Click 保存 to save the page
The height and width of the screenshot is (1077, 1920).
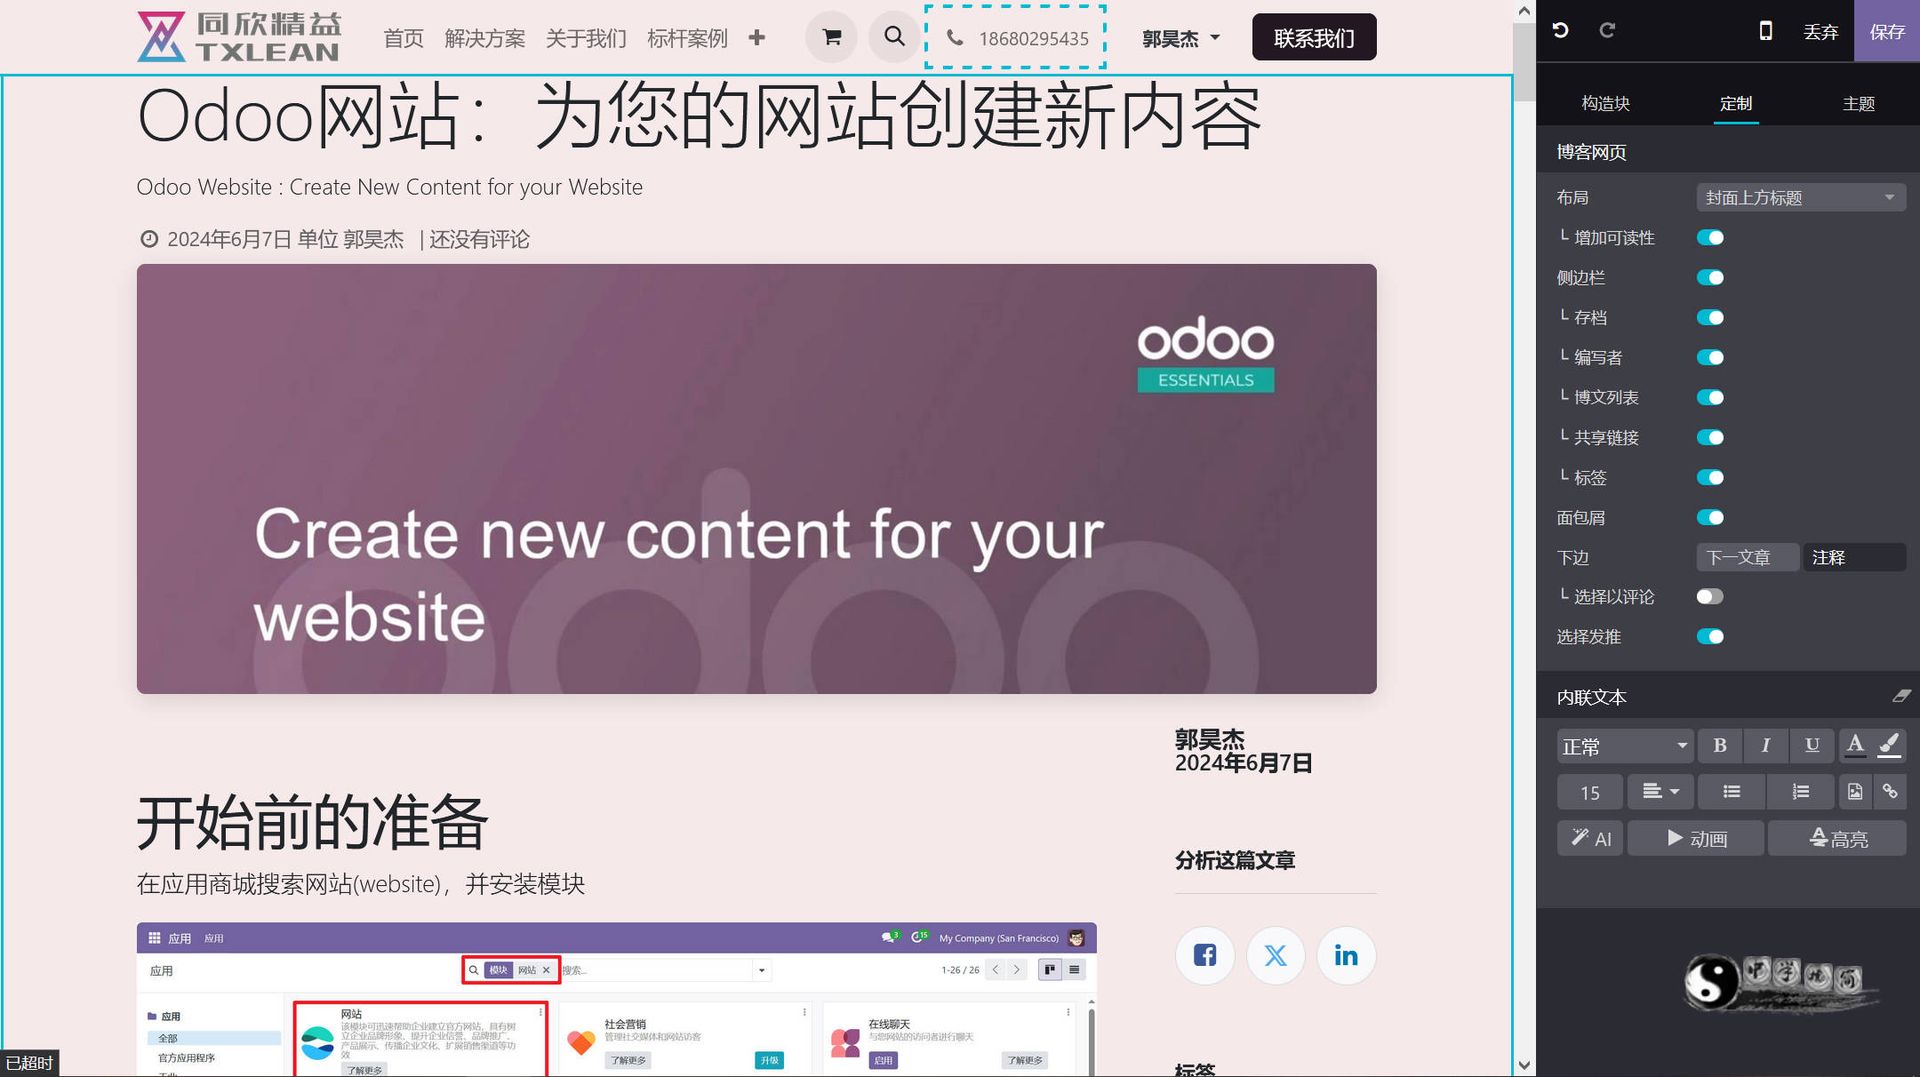pos(1887,31)
